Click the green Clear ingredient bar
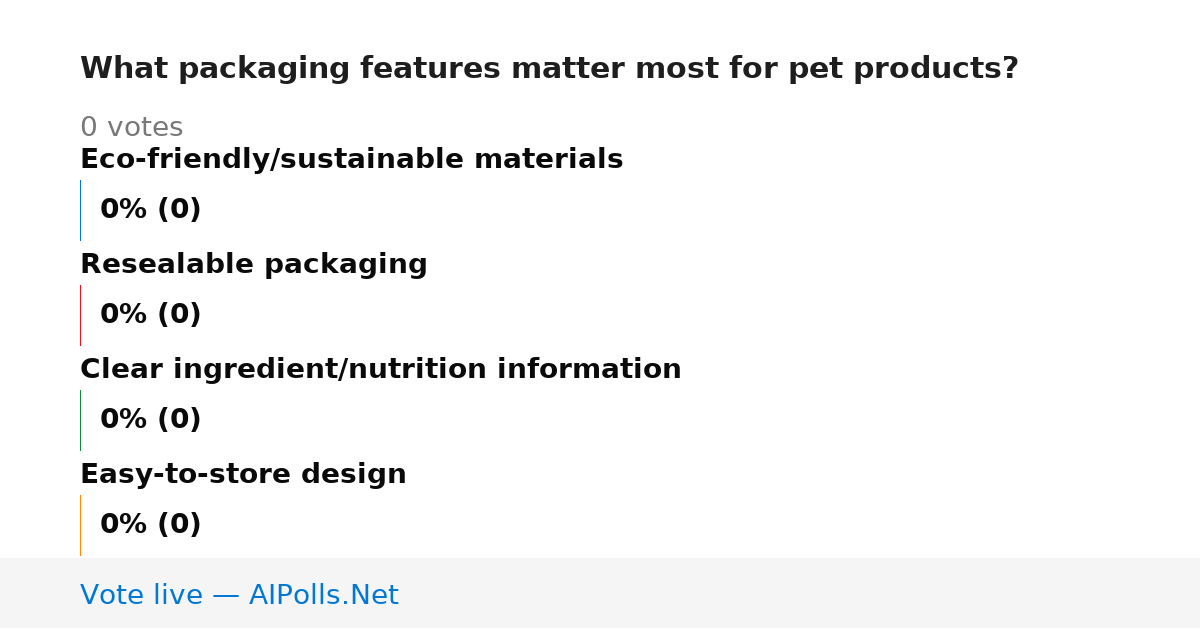Image resolution: width=1200 pixels, height=628 pixels. click(80, 420)
